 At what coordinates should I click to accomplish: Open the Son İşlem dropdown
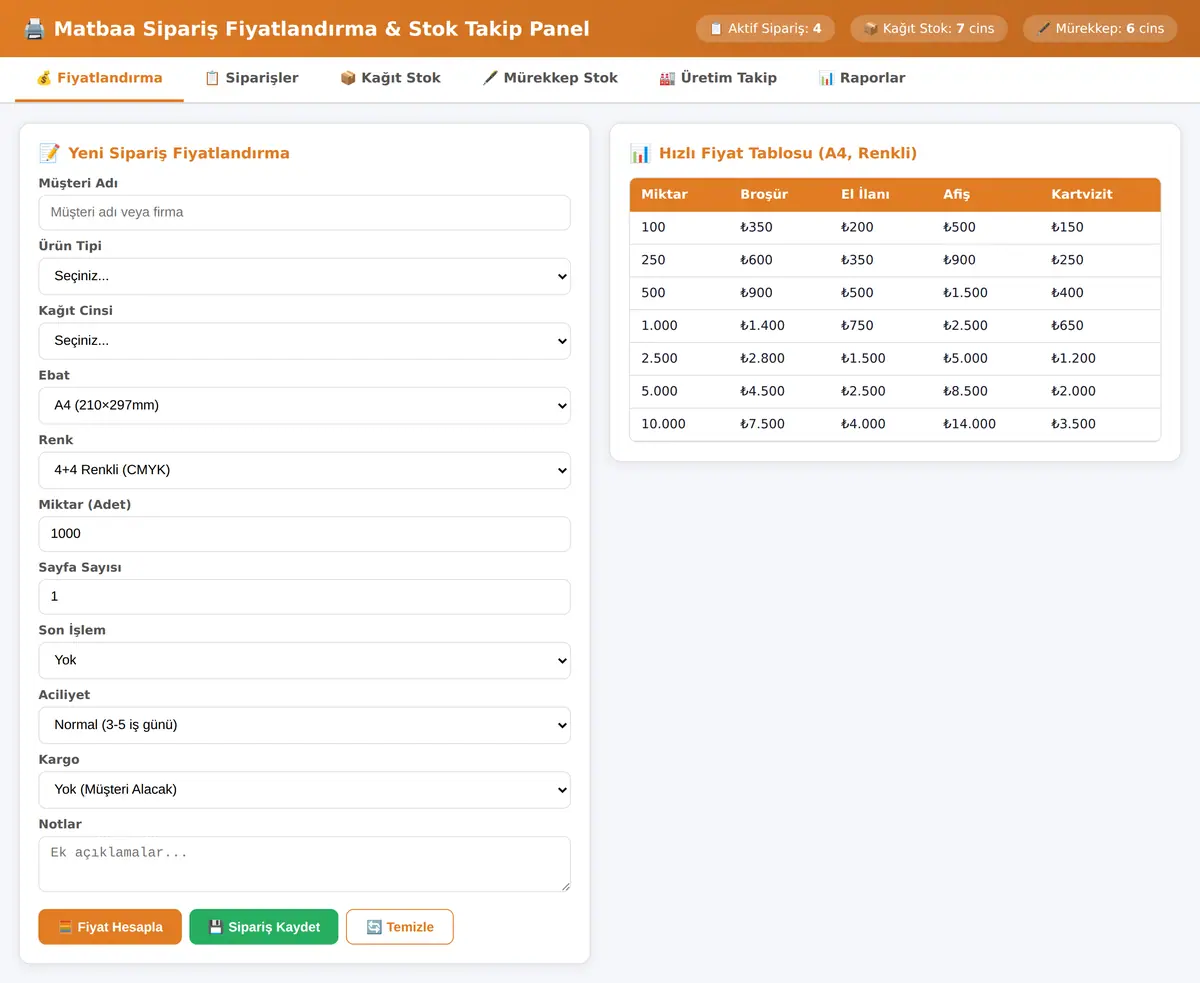point(305,660)
